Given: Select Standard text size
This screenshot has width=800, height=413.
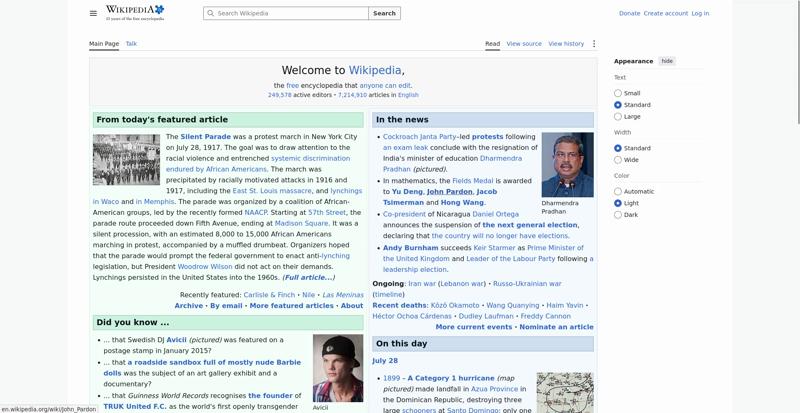Looking at the screenshot, I should pyautogui.click(x=618, y=105).
